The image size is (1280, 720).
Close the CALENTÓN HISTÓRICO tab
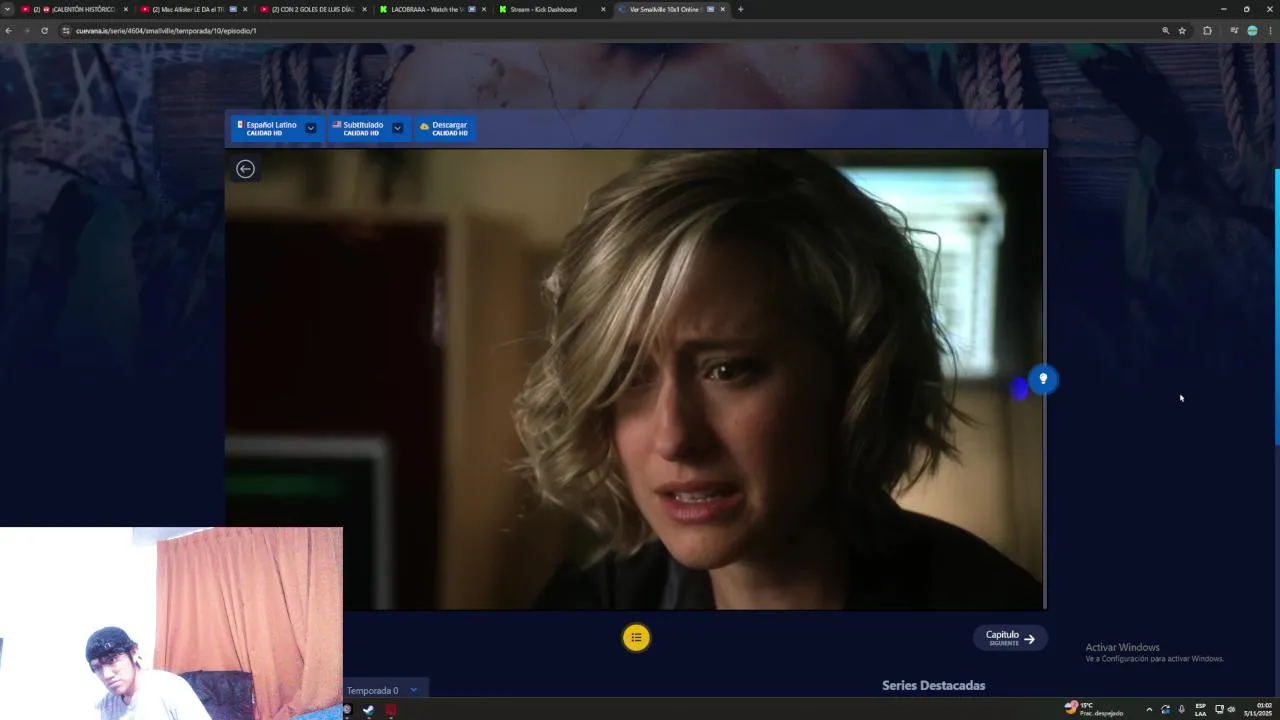pyautogui.click(x=125, y=9)
